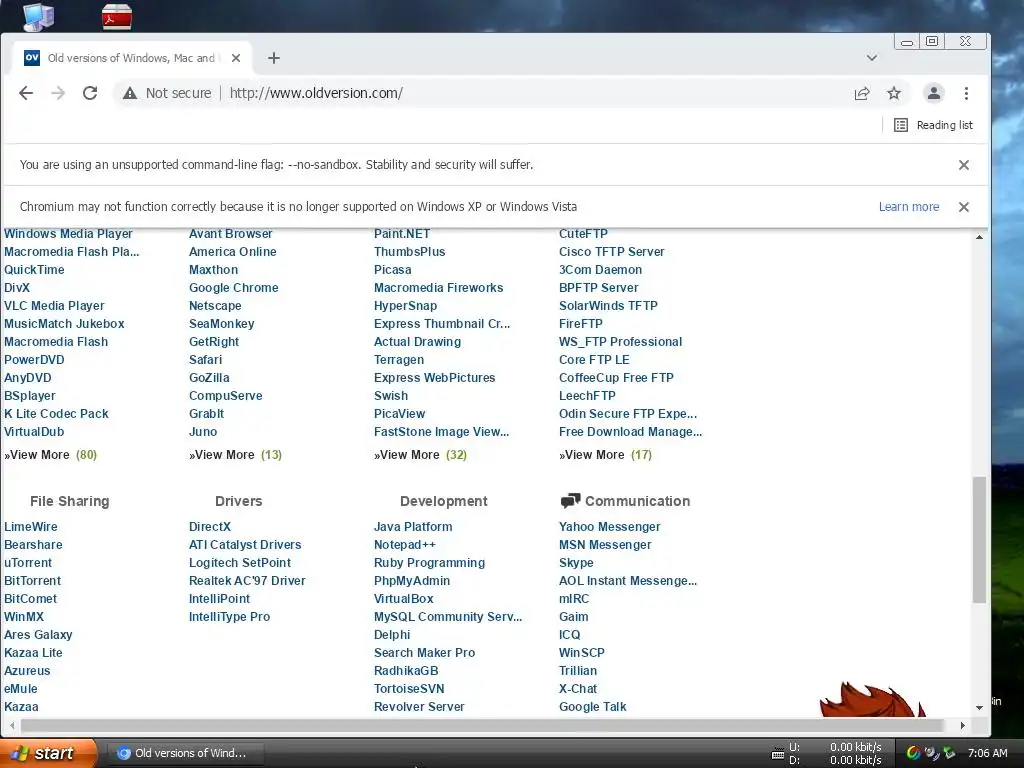Reload the oldversion.com page
Image resolution: width=1024 pixels, height=768 pixels.
(90, 93)
